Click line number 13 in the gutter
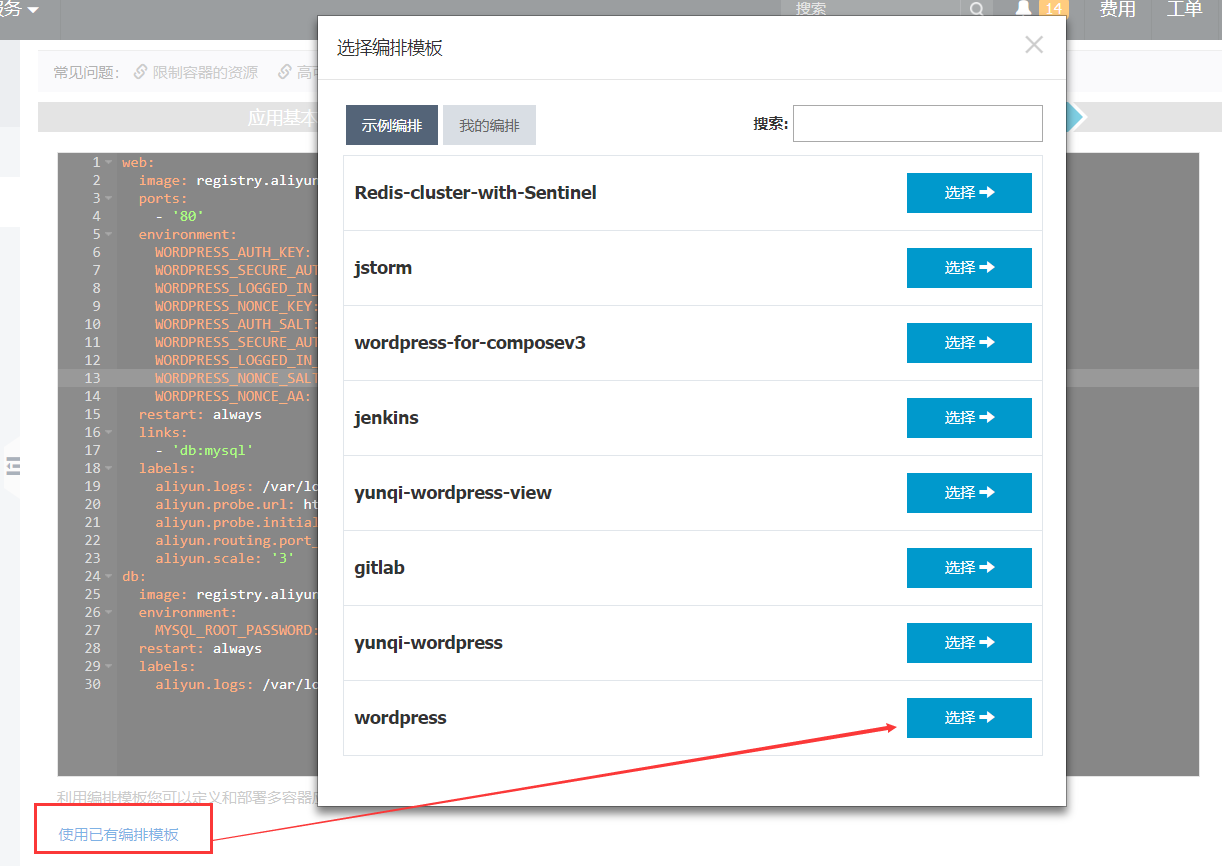 (92, 378)
